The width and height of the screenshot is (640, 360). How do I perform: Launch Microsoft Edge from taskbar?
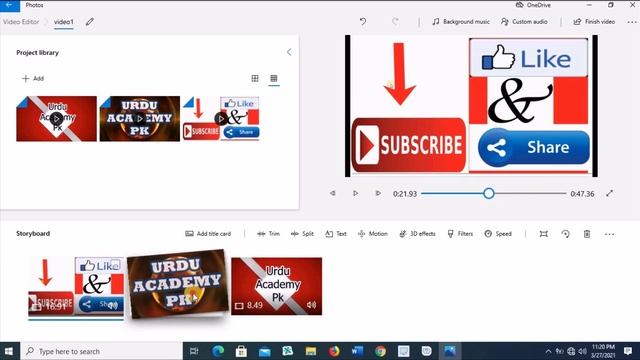[x=218, y=351]
